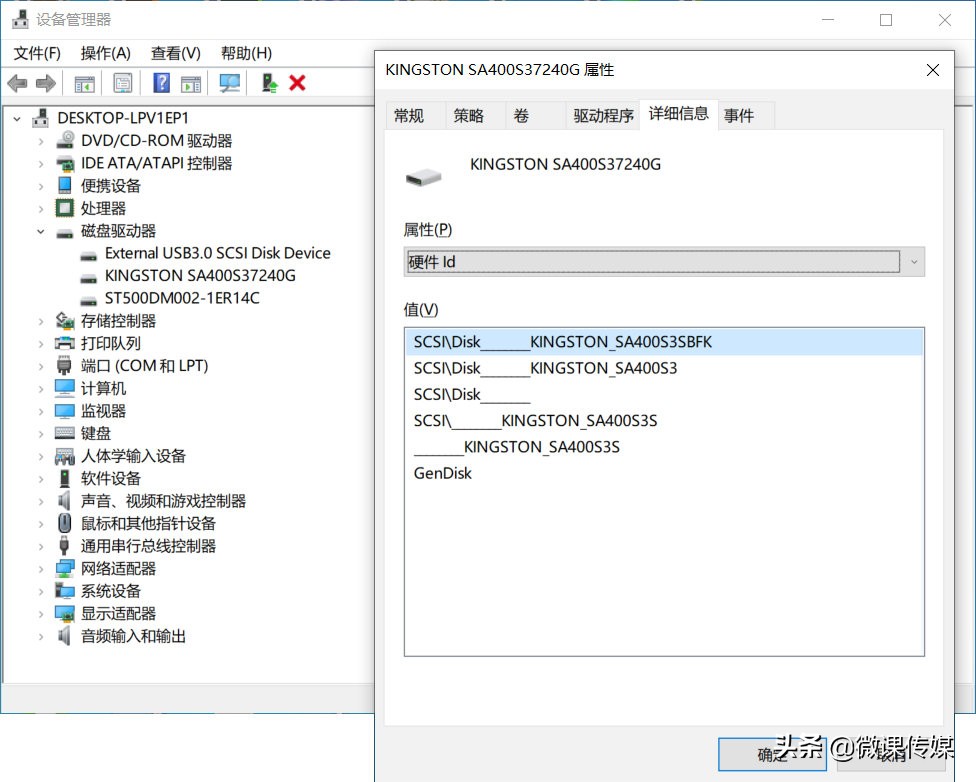This screenshot has width=976, height=782.
Task: Select the GenDisk value row
Action: pyautogui.click(x=664, y=474)
